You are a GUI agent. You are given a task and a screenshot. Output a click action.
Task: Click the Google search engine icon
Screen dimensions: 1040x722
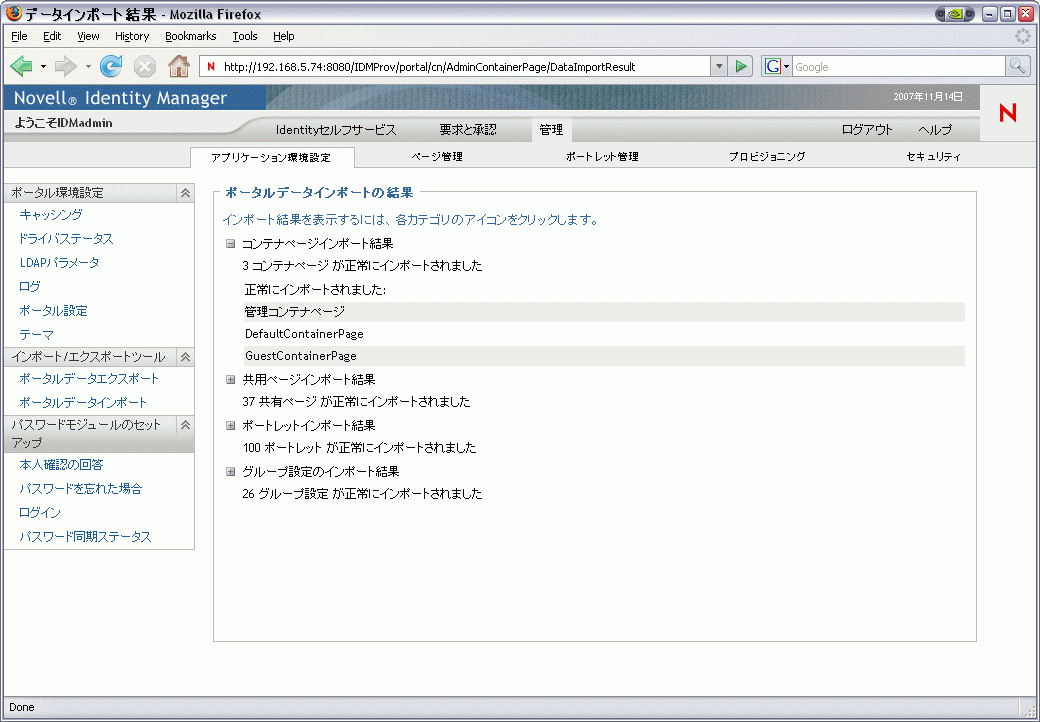pos(772,66)
